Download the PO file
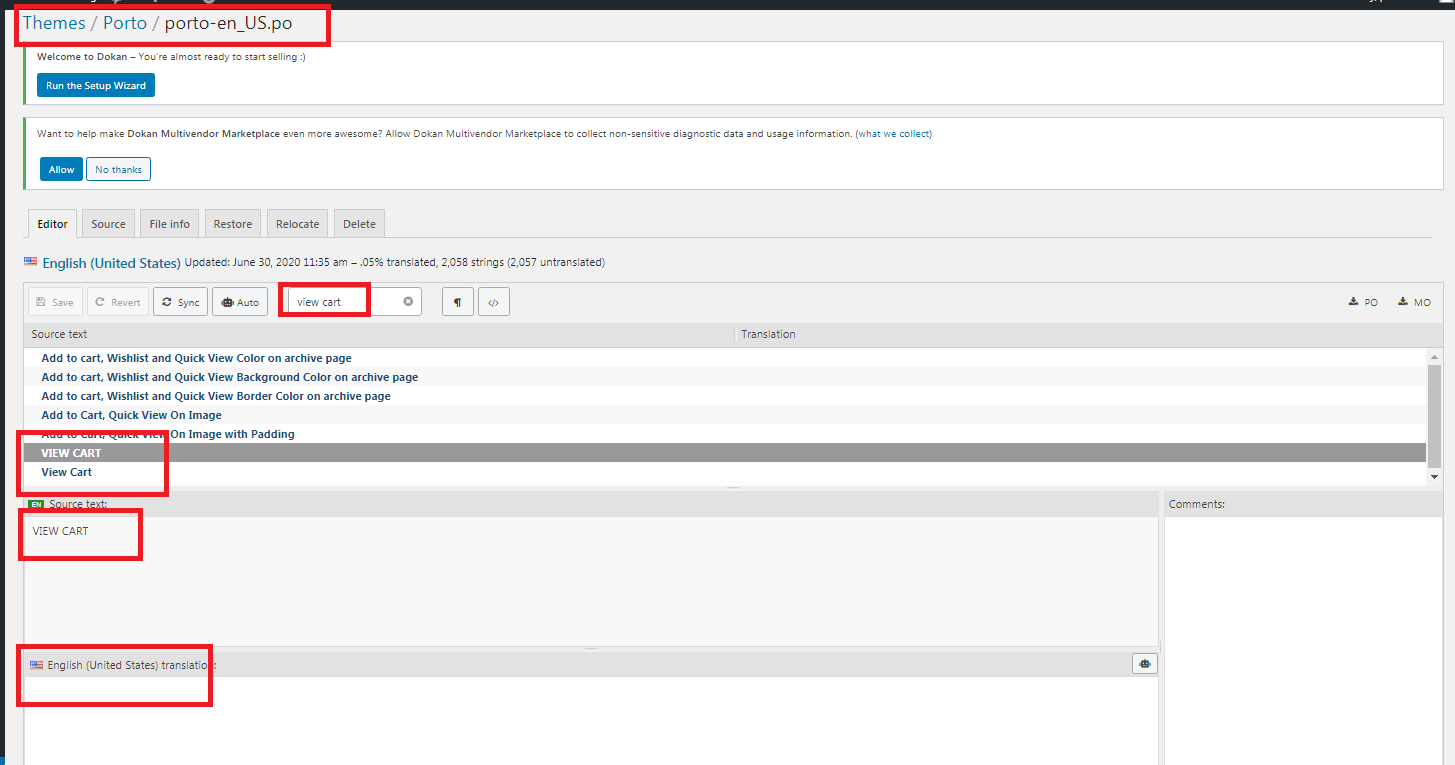This screenshot has width=1455, height=765. (1363, 302)
